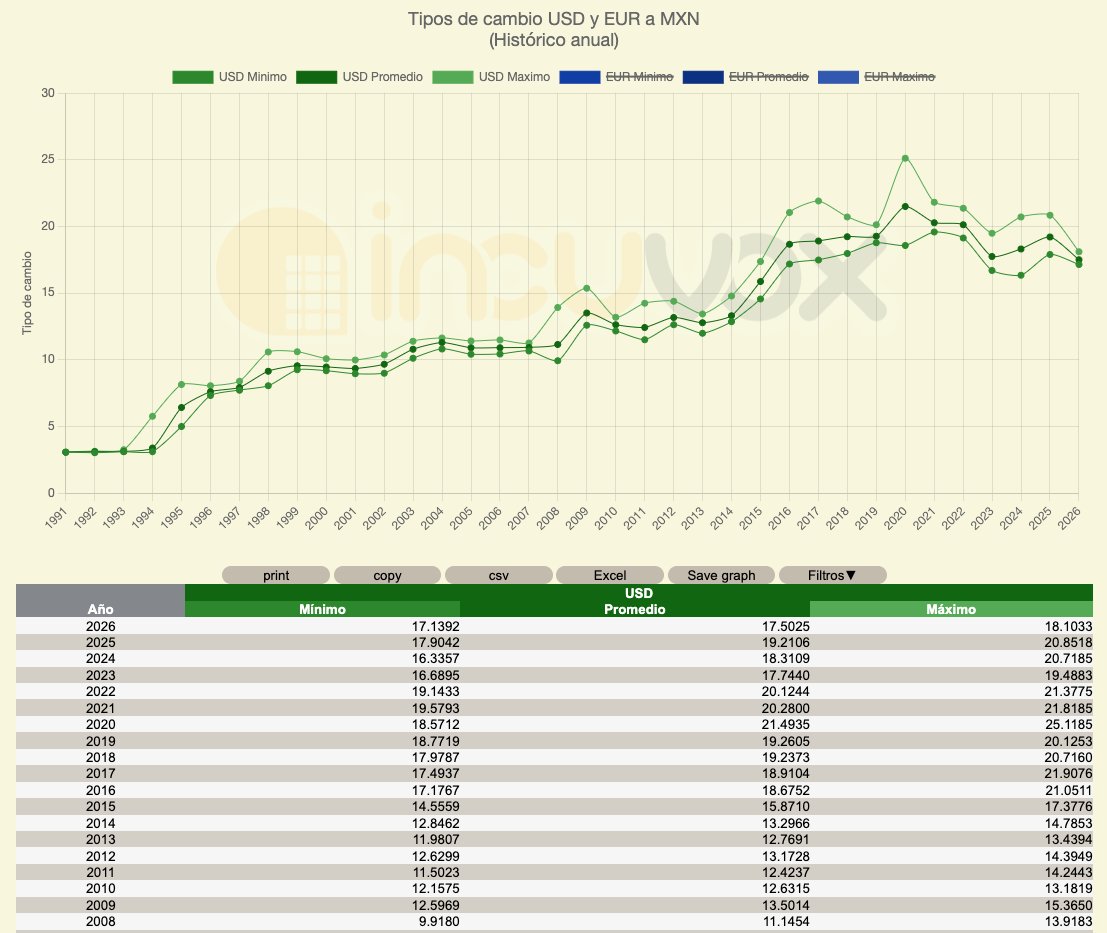The image size is (1107, 933).
Task: Click the value 17.1392 in the table
Action: coord(436,626)
